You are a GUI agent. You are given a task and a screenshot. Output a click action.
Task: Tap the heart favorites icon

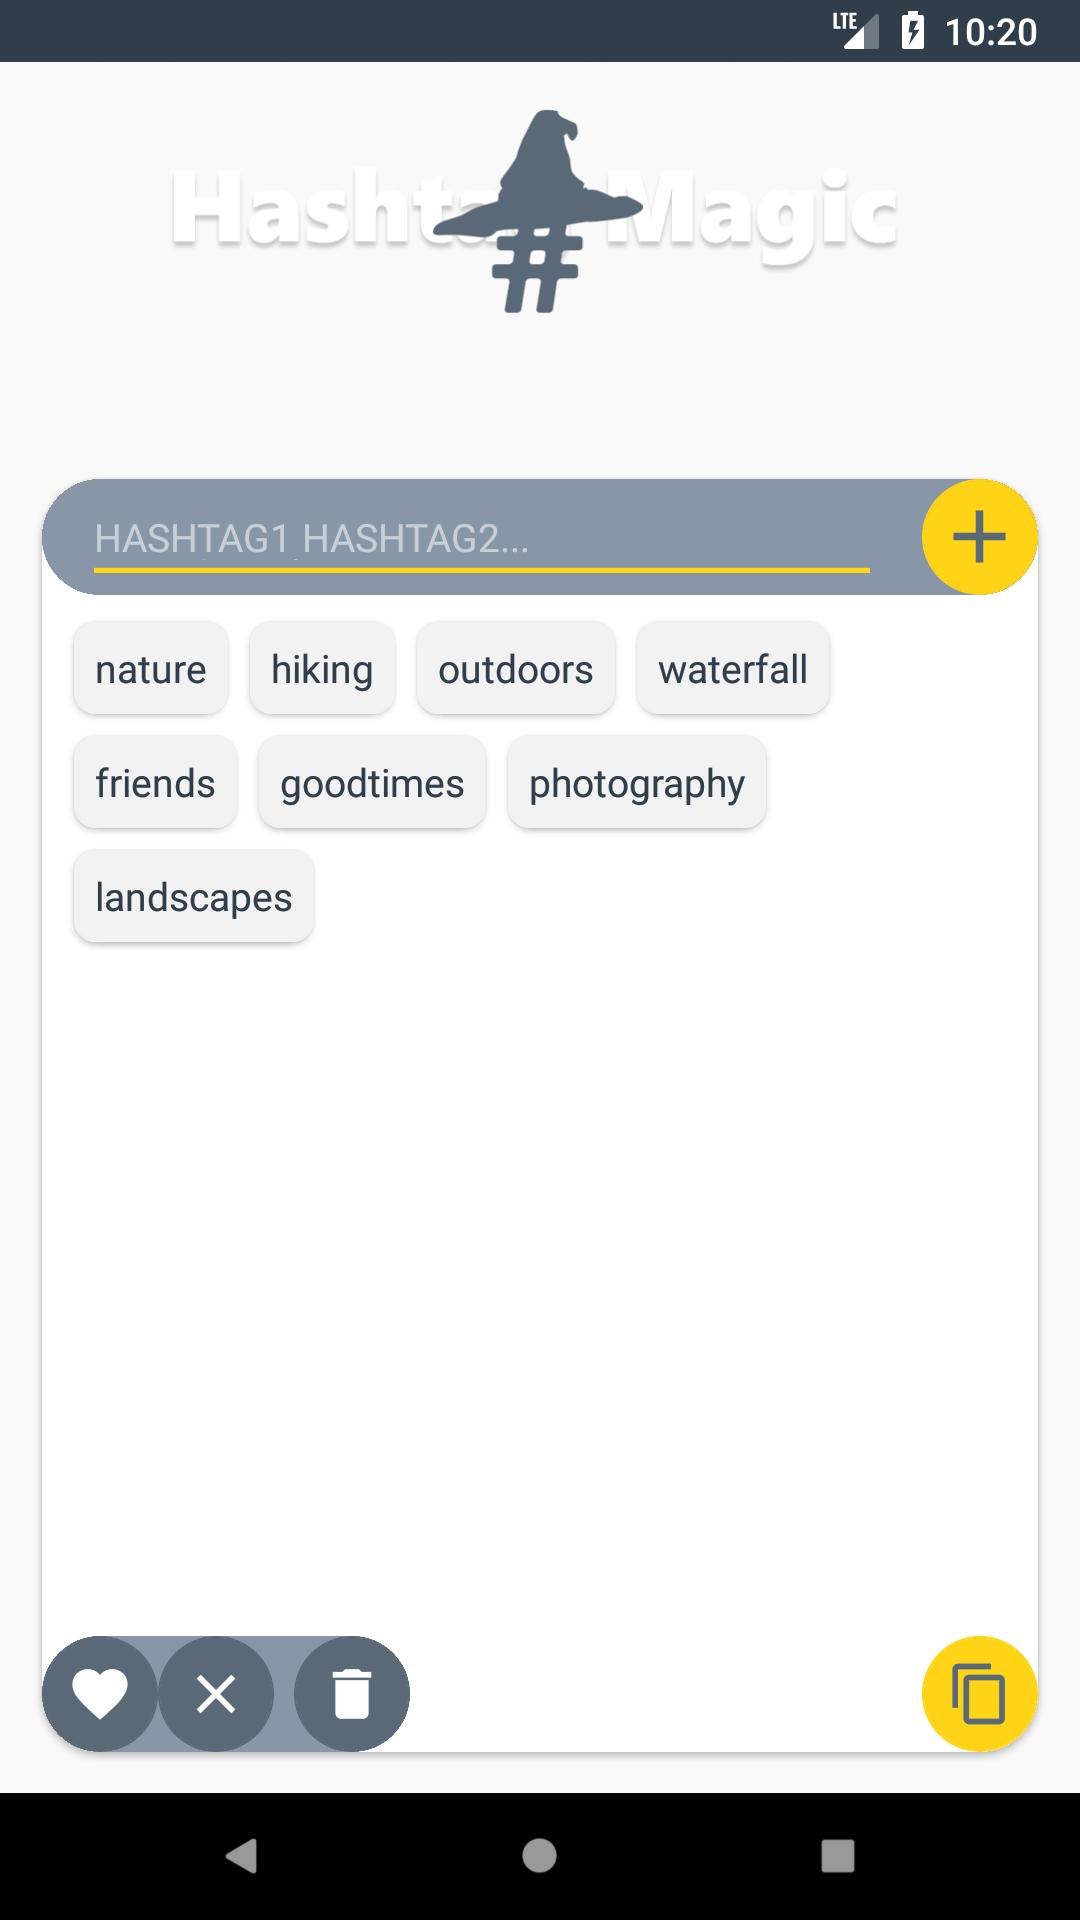[x=100, y=1694]
